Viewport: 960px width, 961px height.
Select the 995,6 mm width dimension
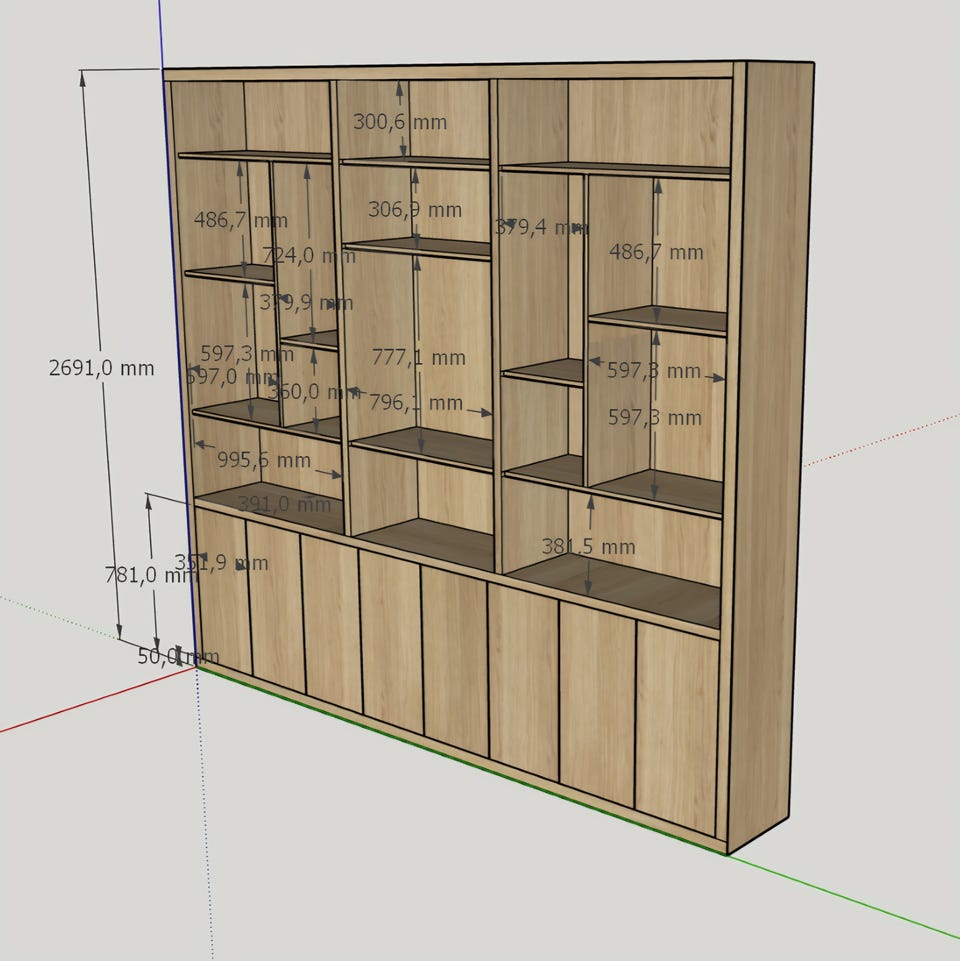[x=264, y=460]
